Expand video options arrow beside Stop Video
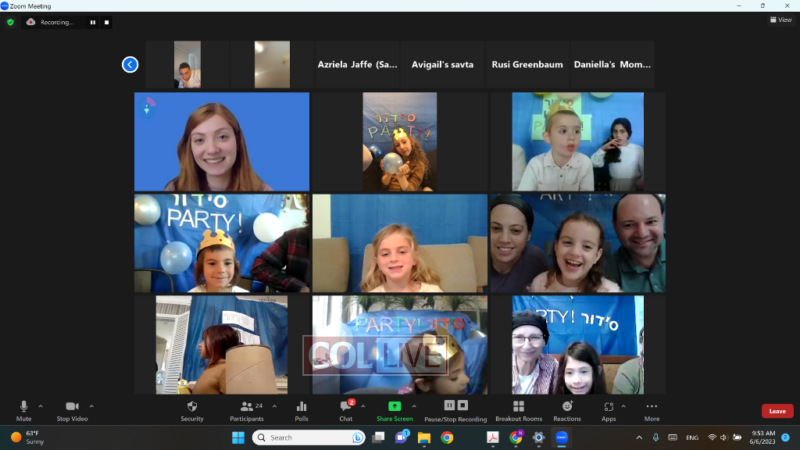This screenshot has width=800, height=450. point(92,406)
